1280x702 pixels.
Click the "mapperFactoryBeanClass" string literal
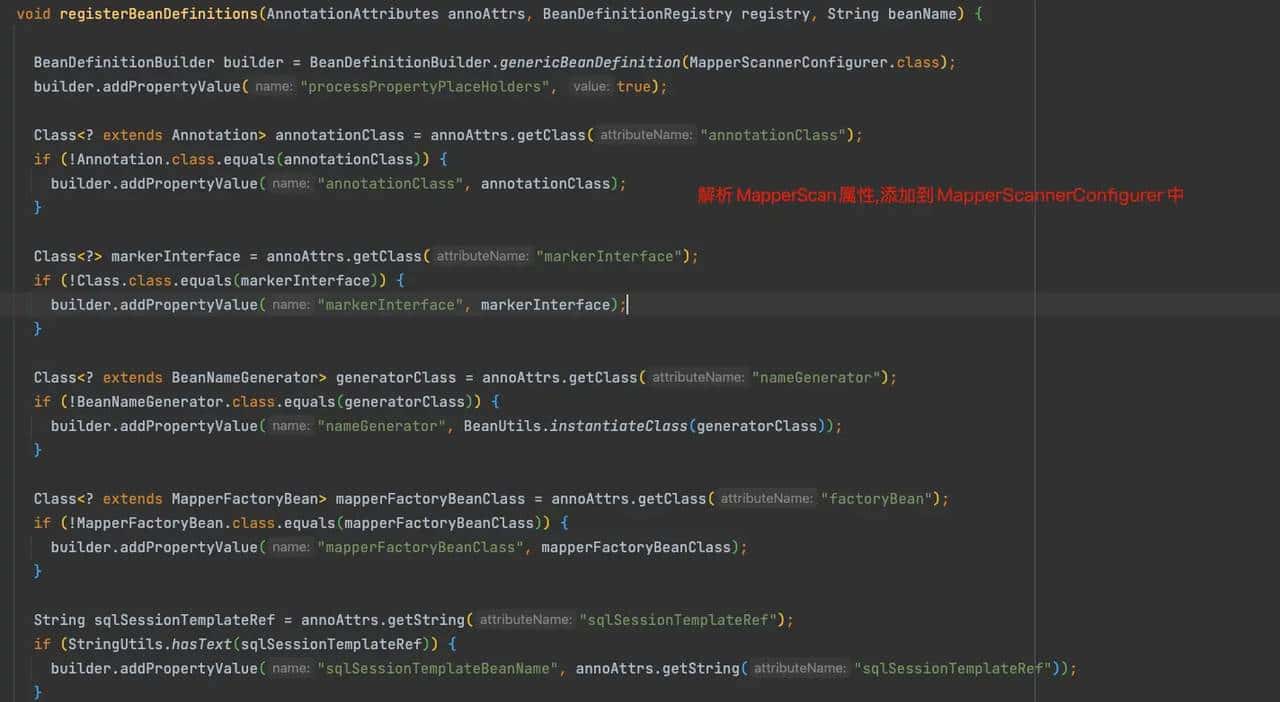[420, 548]
